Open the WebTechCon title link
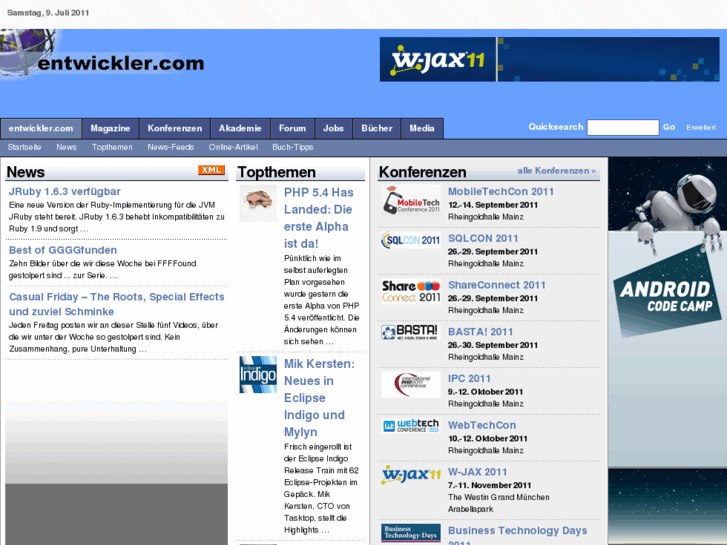The width and height of the screenshot is (727, 545). [x=482, y=425]
